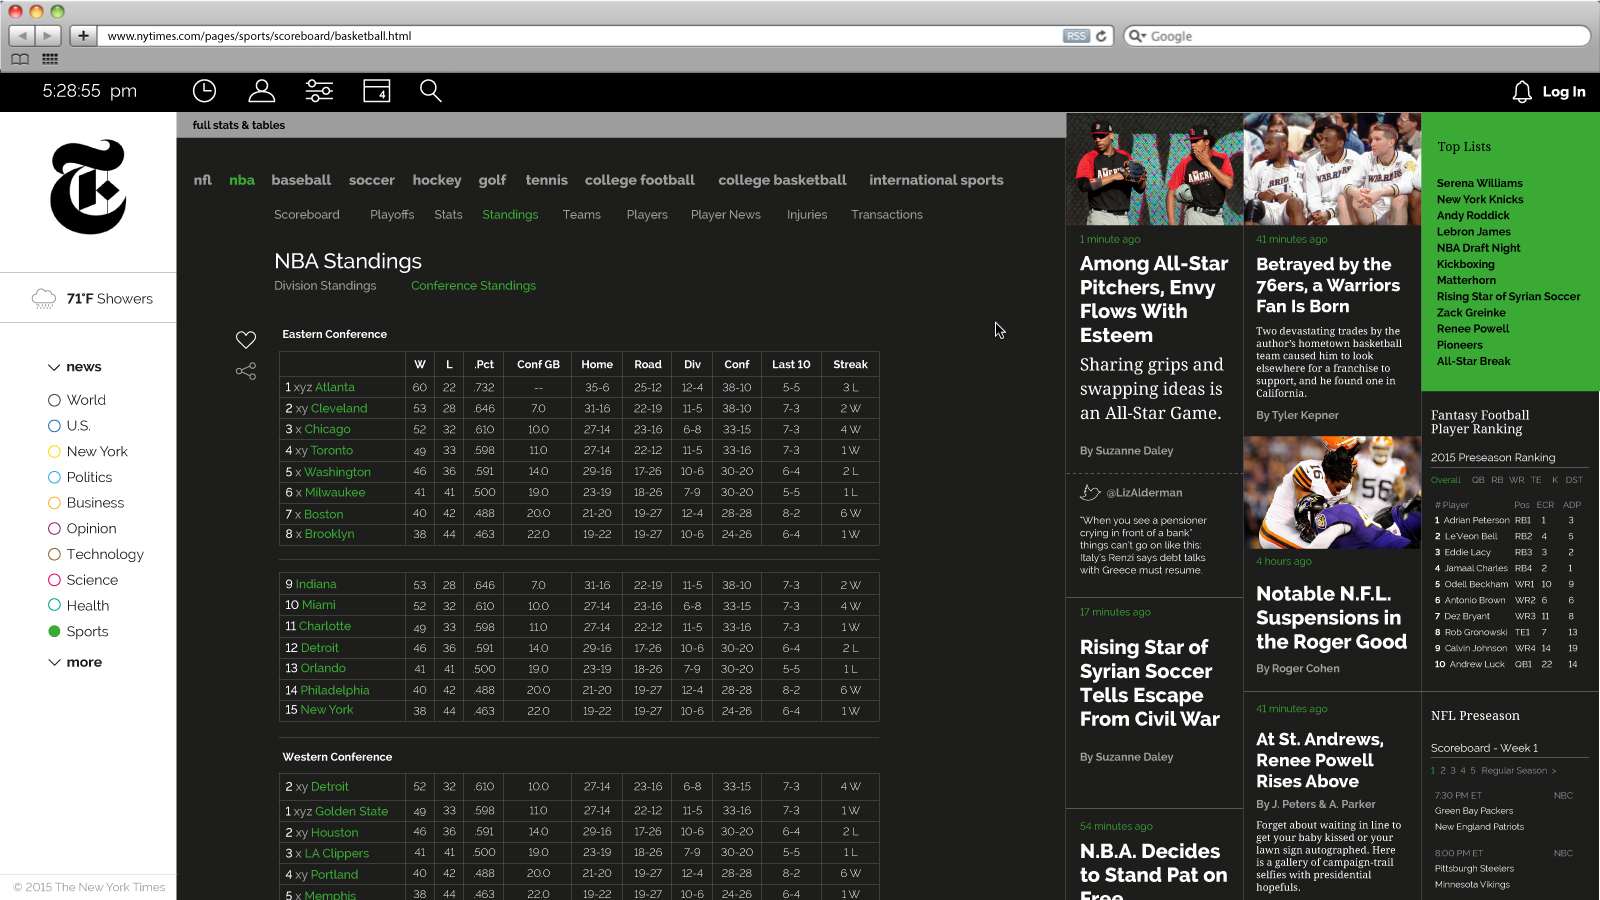Open full stats & tables link
1600x900 pixels.
(x=239, y=125)
